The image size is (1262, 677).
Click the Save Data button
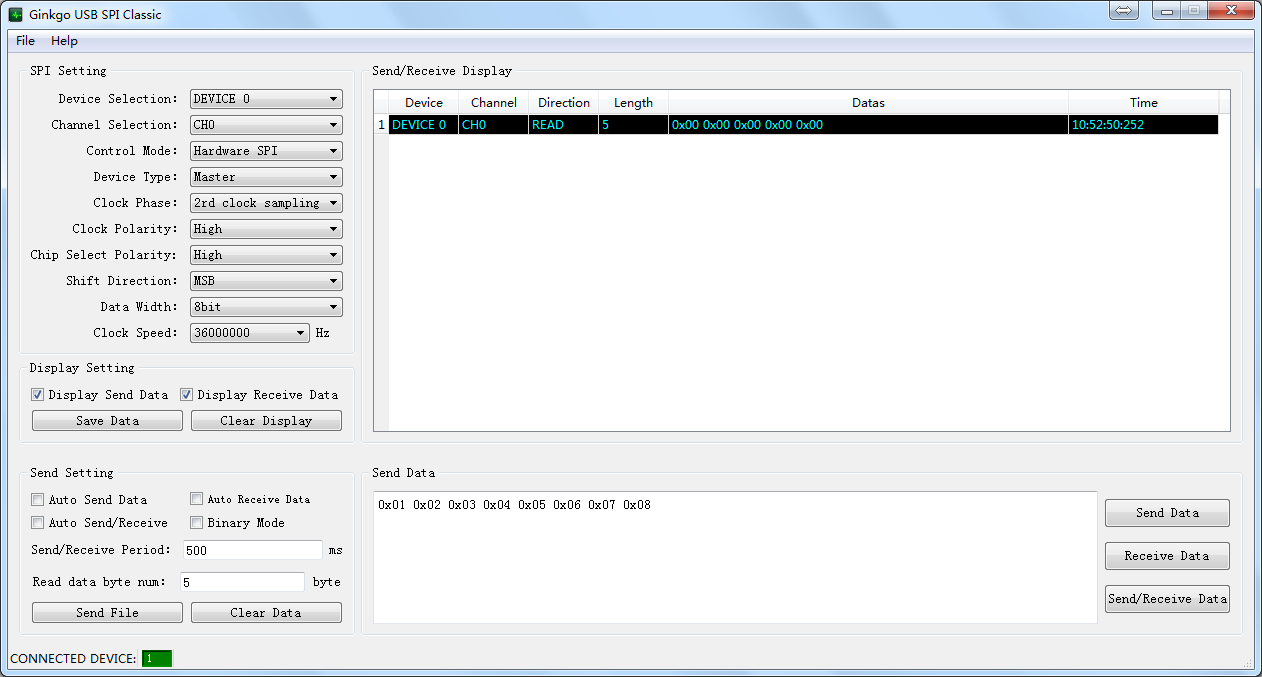click(x=107, y=421)
